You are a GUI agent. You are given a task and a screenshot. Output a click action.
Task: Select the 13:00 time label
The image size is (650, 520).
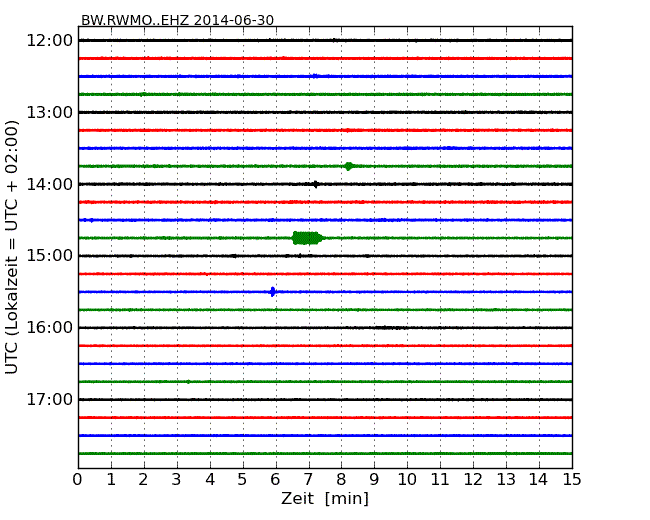pyautogui.click(x=49, y=112)
